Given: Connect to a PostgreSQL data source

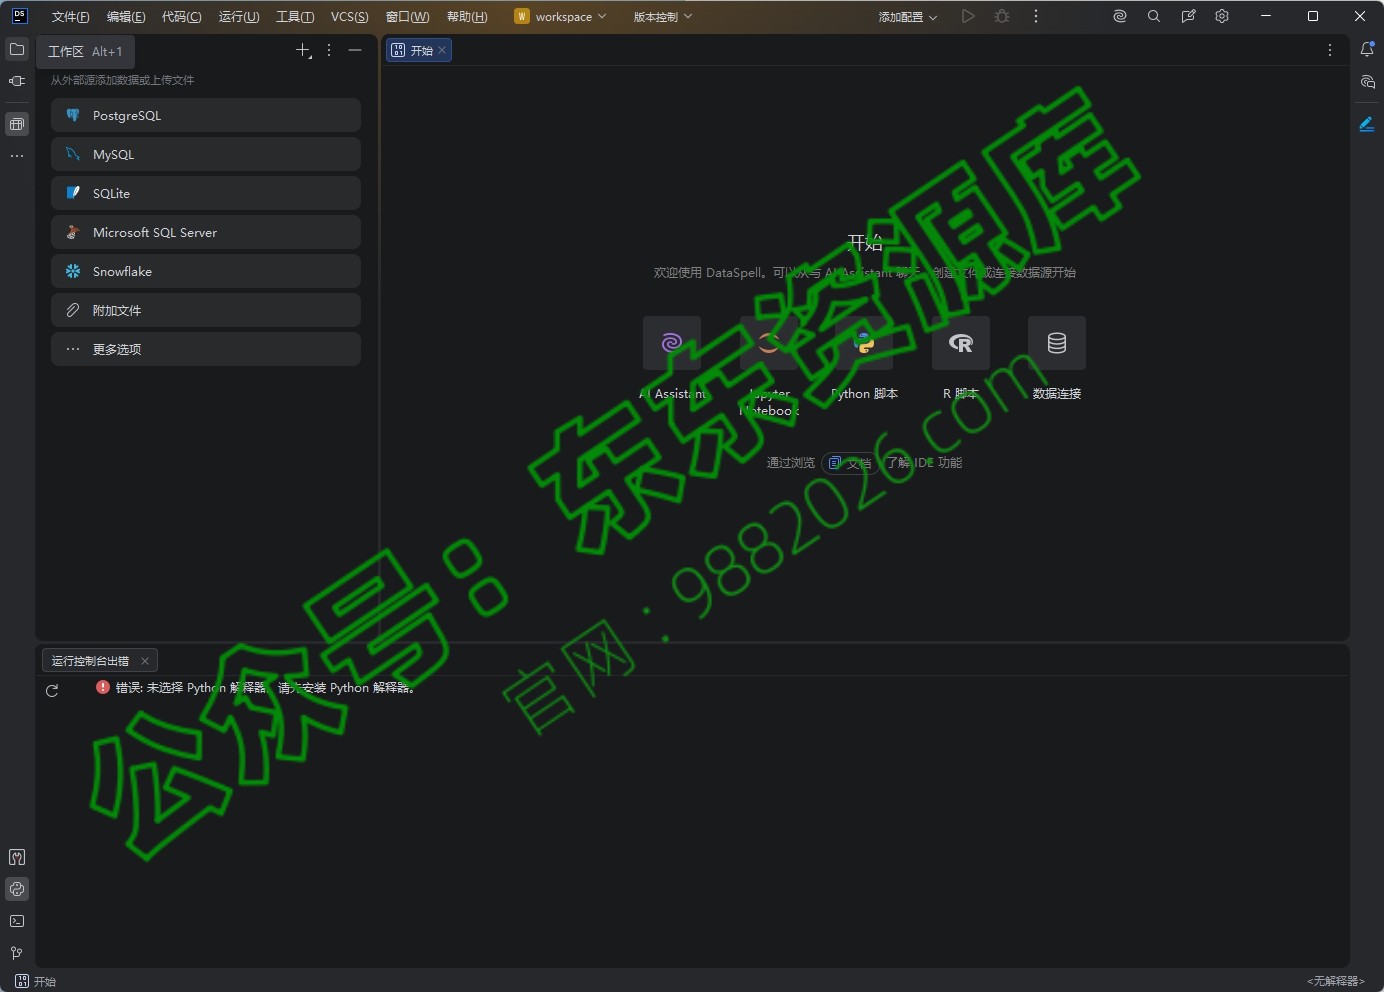Looking at the screenshot, I should (x=205, y=115).
